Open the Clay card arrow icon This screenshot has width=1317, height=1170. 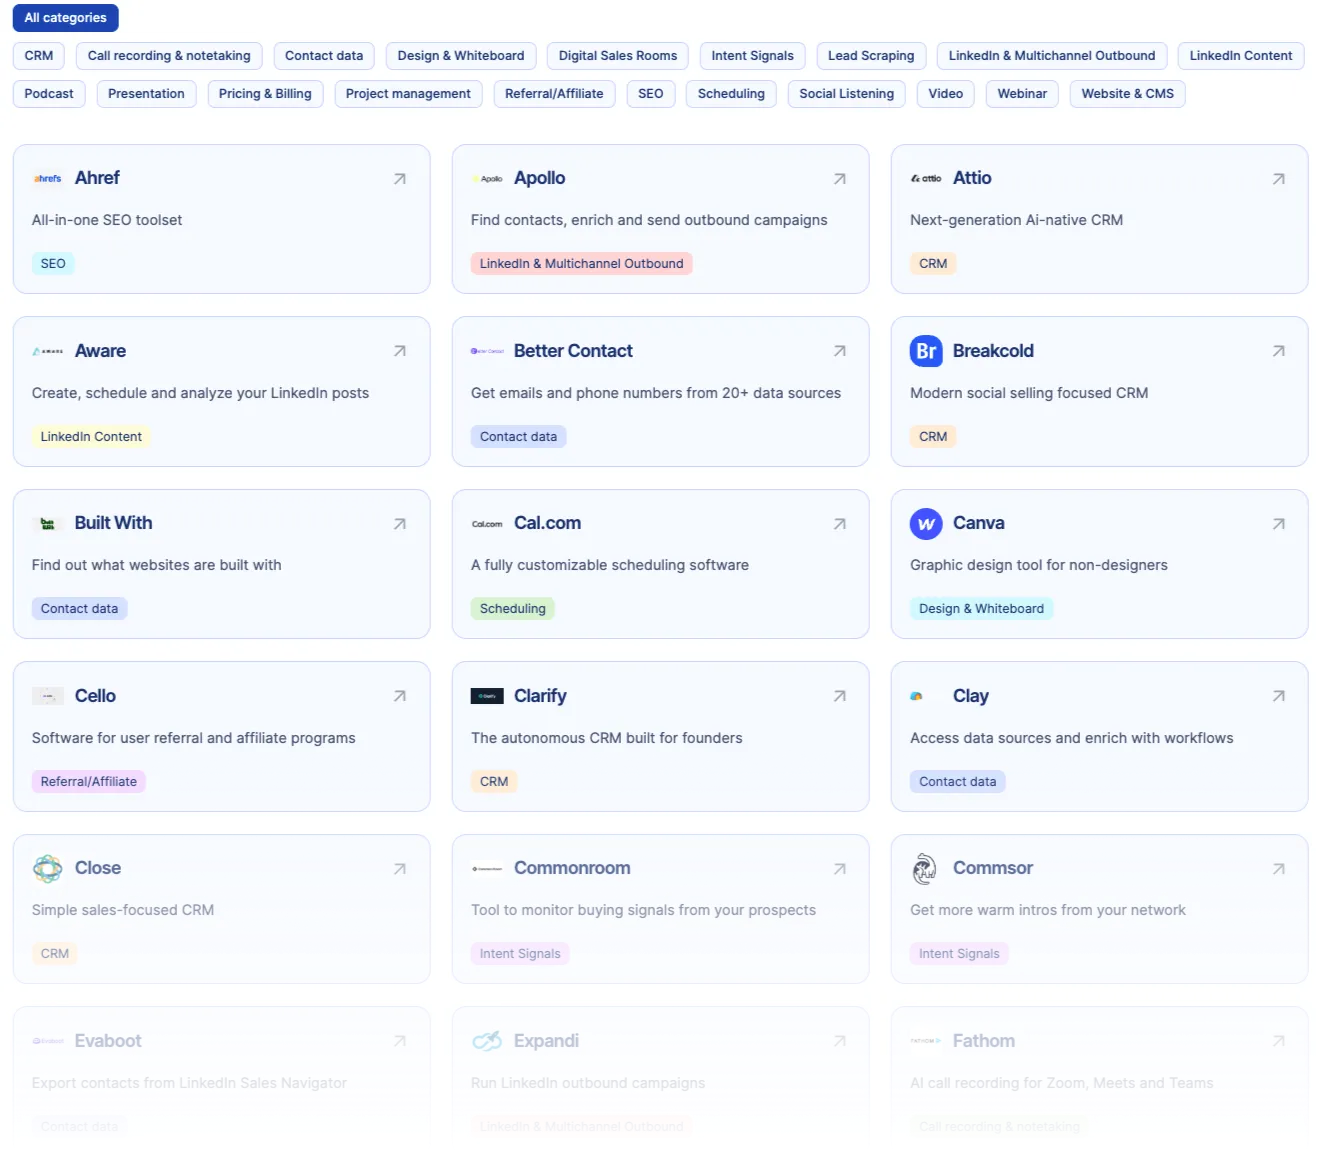tap(1279, 696)
